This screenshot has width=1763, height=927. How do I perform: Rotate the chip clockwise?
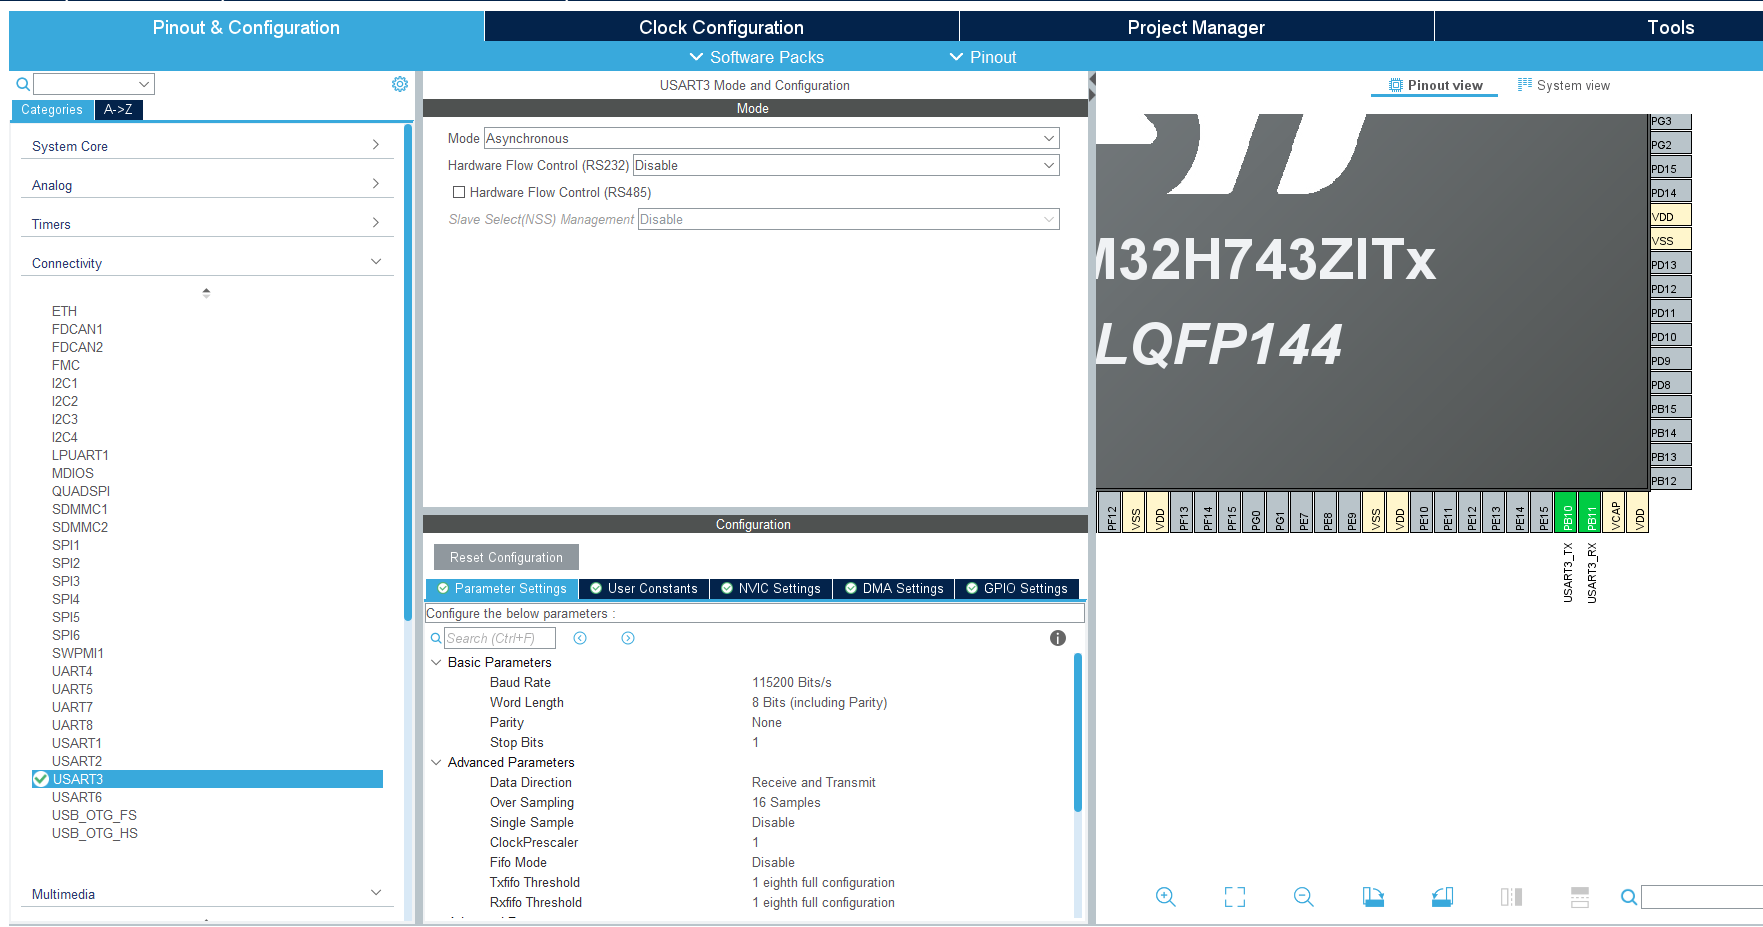(1373, 897)
